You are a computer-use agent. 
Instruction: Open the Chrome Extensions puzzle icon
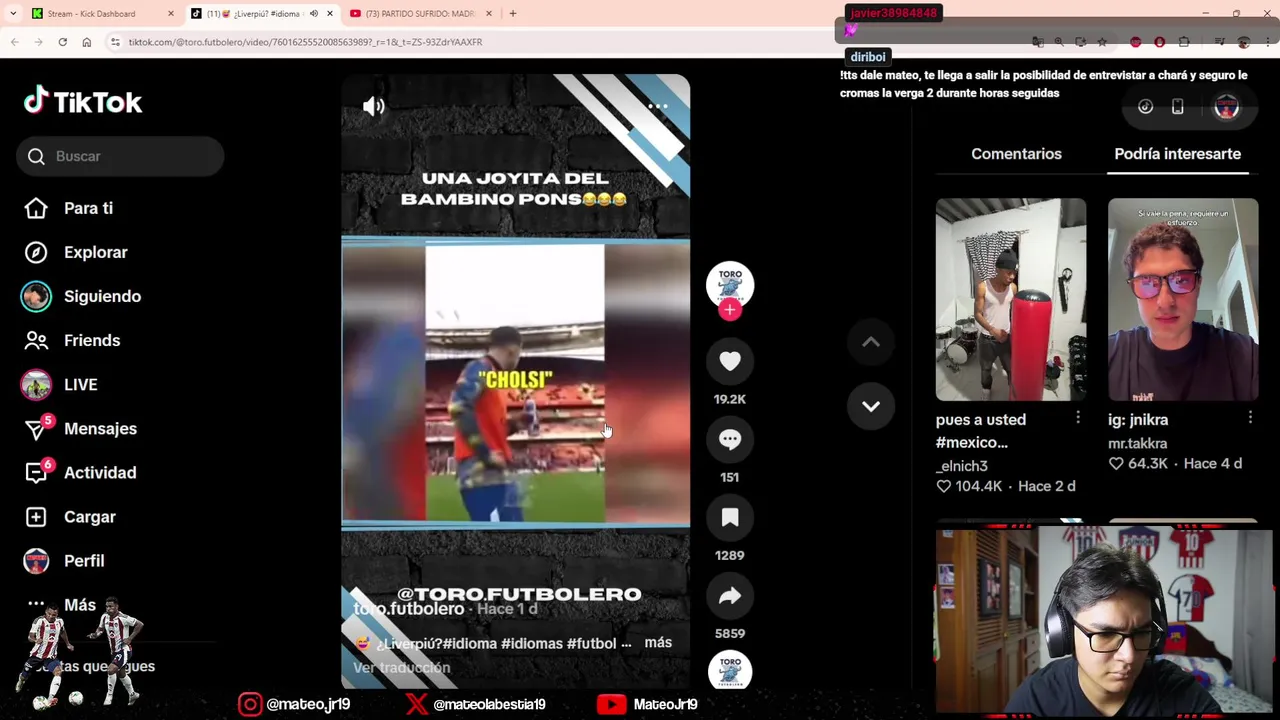tap(1184, 42)
